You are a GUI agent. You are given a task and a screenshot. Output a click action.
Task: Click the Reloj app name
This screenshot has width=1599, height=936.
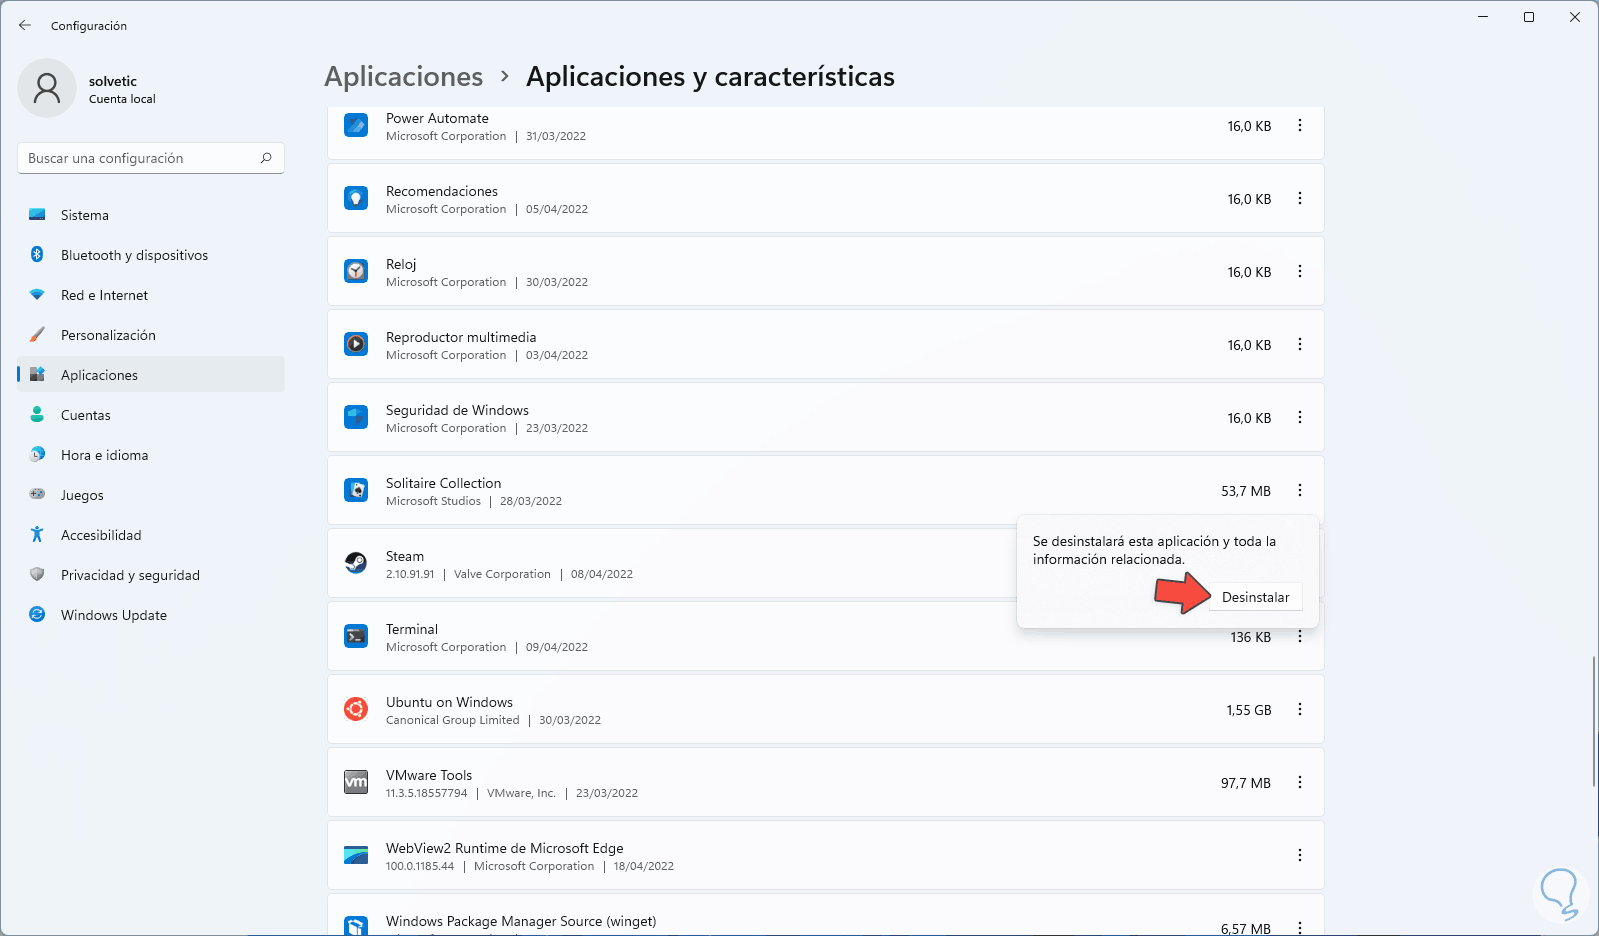[401, 264]
